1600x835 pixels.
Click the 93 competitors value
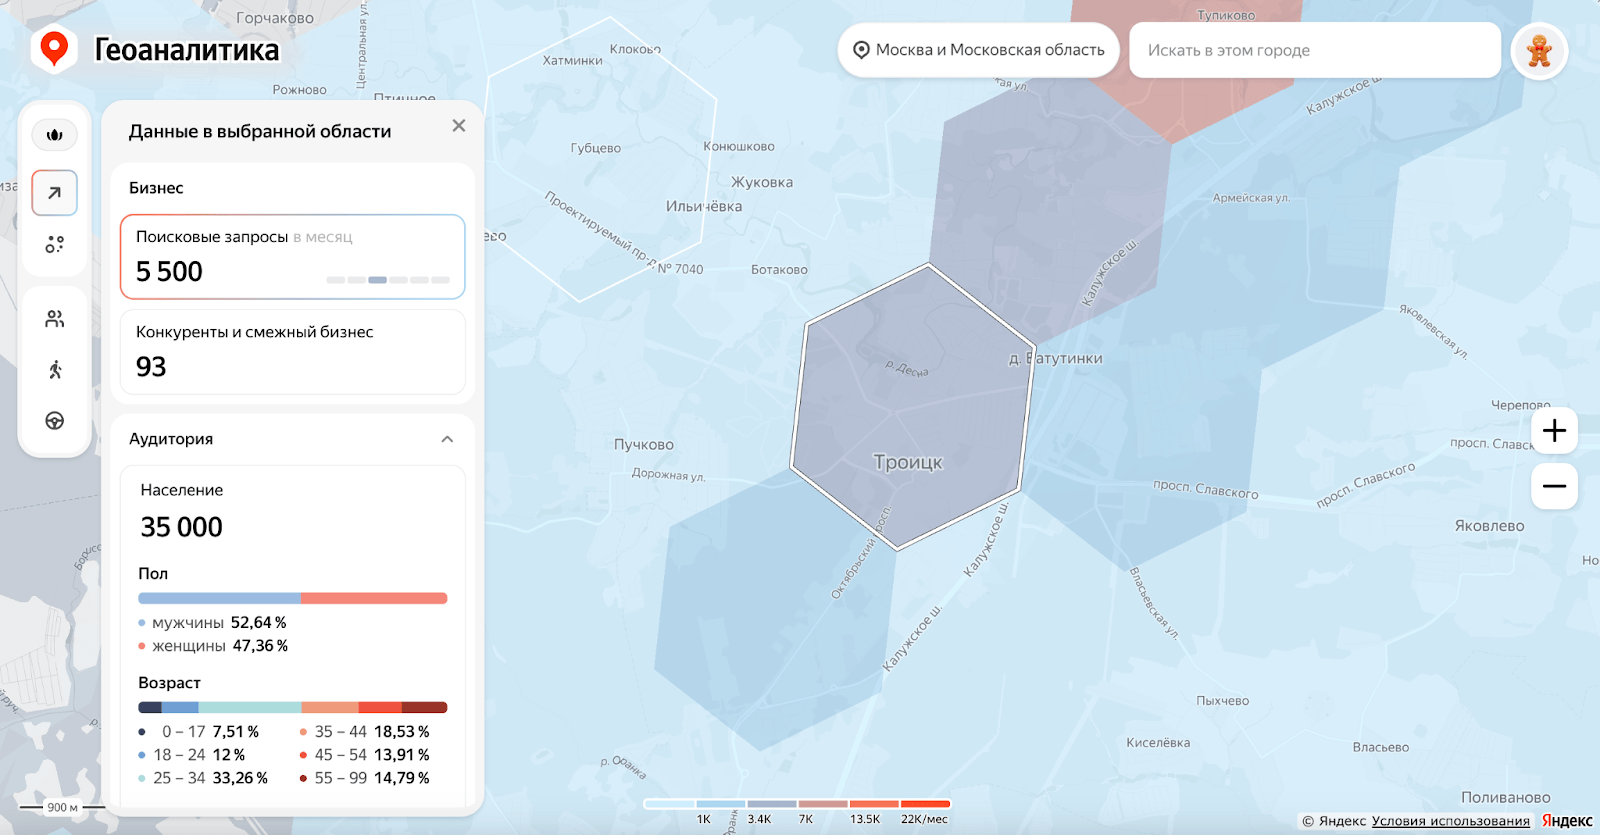pyautogui.click(x=151, y=367)
